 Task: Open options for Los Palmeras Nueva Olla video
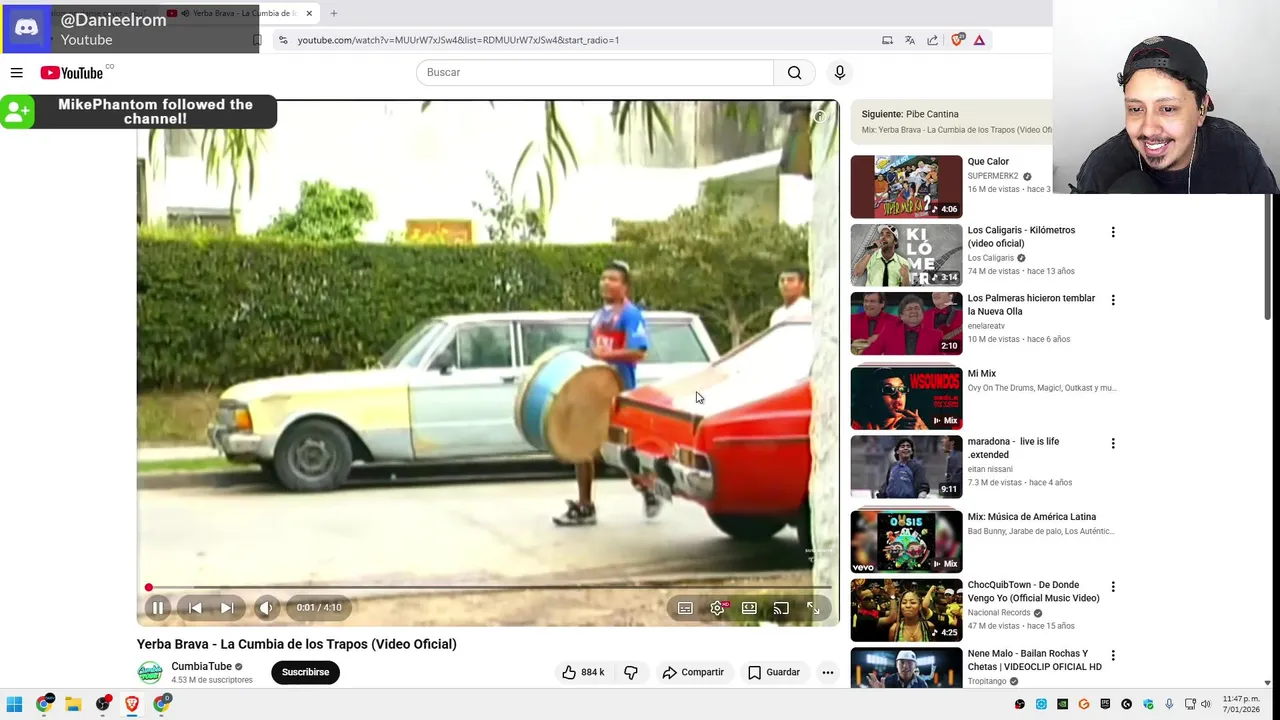click(x=1113, y=300)
